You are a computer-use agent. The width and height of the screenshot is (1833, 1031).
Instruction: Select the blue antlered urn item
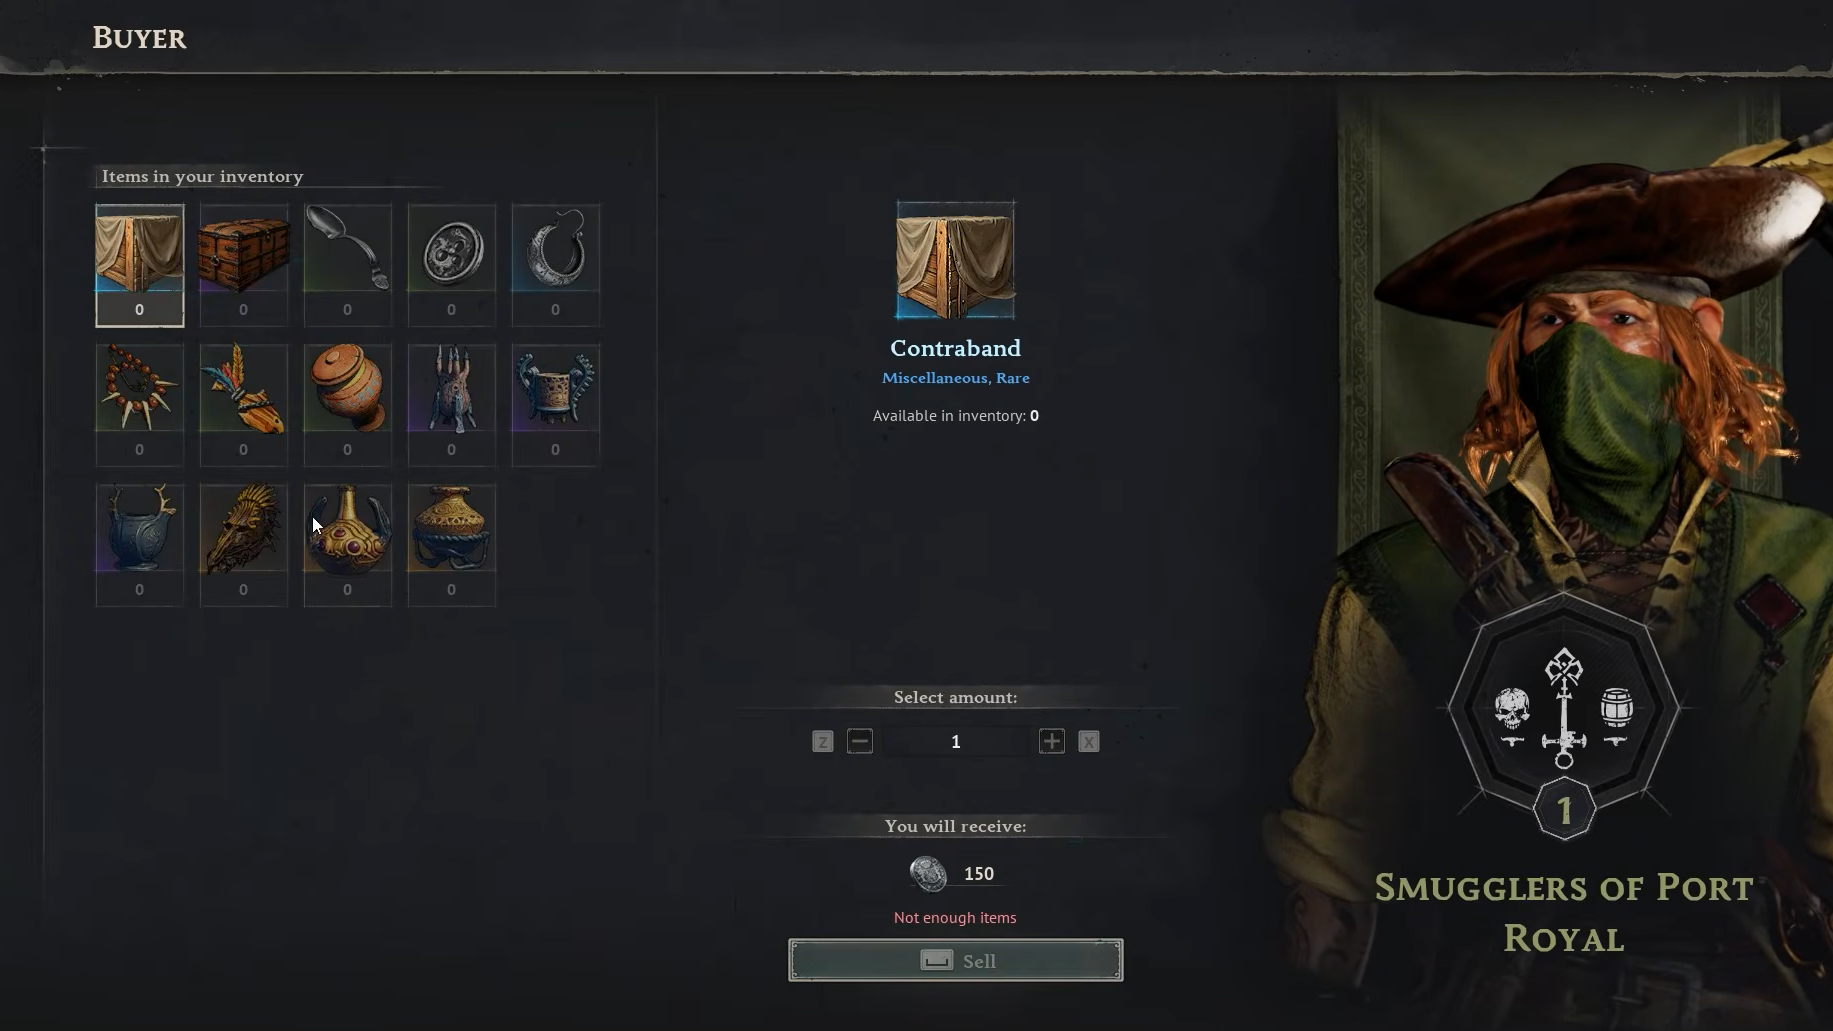click(140, 545)
